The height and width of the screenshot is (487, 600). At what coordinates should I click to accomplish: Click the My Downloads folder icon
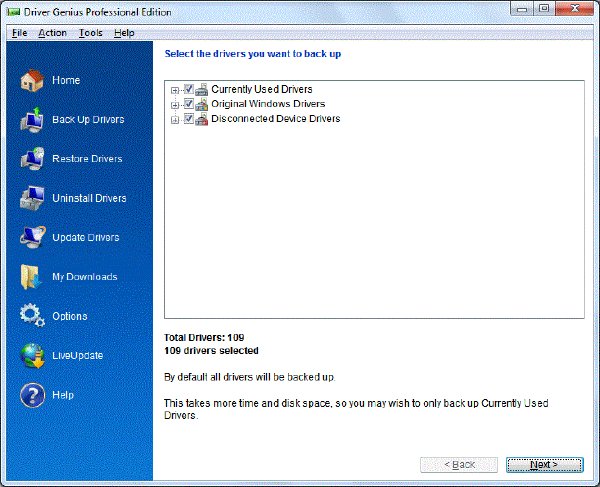(x=31, y=277)
